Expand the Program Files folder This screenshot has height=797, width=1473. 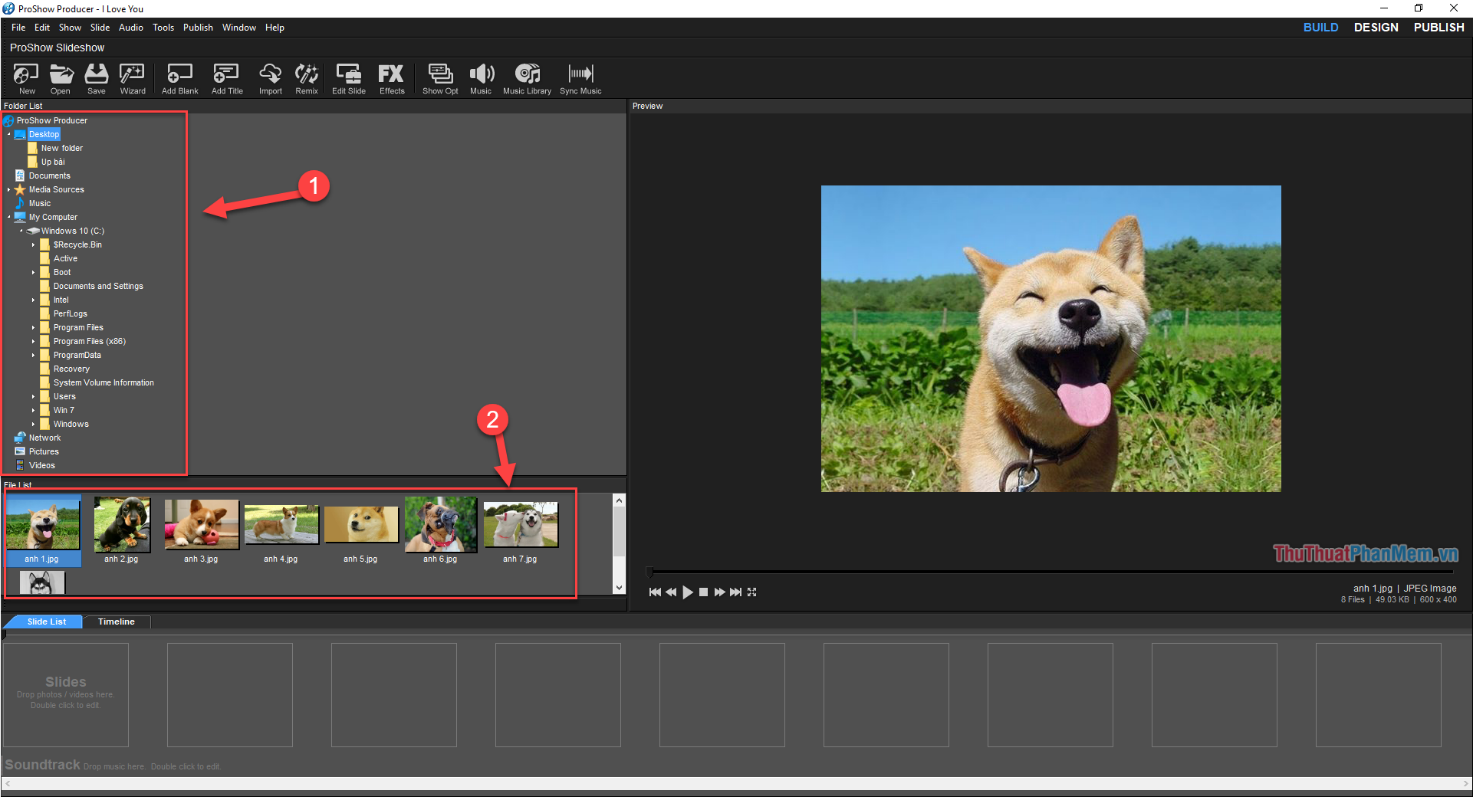(x=33, y=327)
